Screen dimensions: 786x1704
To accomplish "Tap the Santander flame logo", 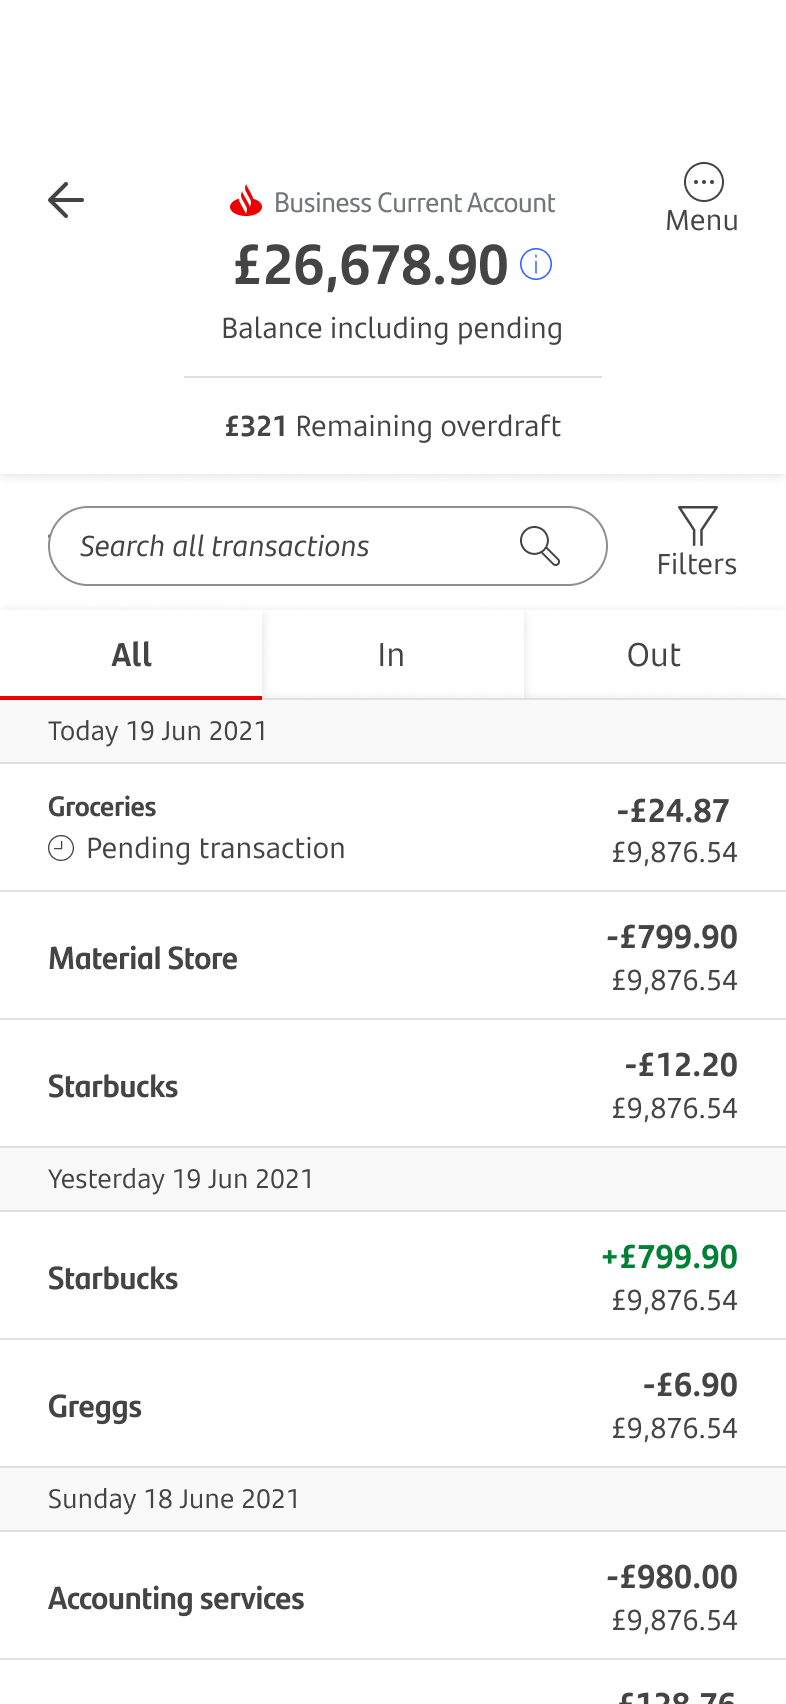I will click(246, 202).
